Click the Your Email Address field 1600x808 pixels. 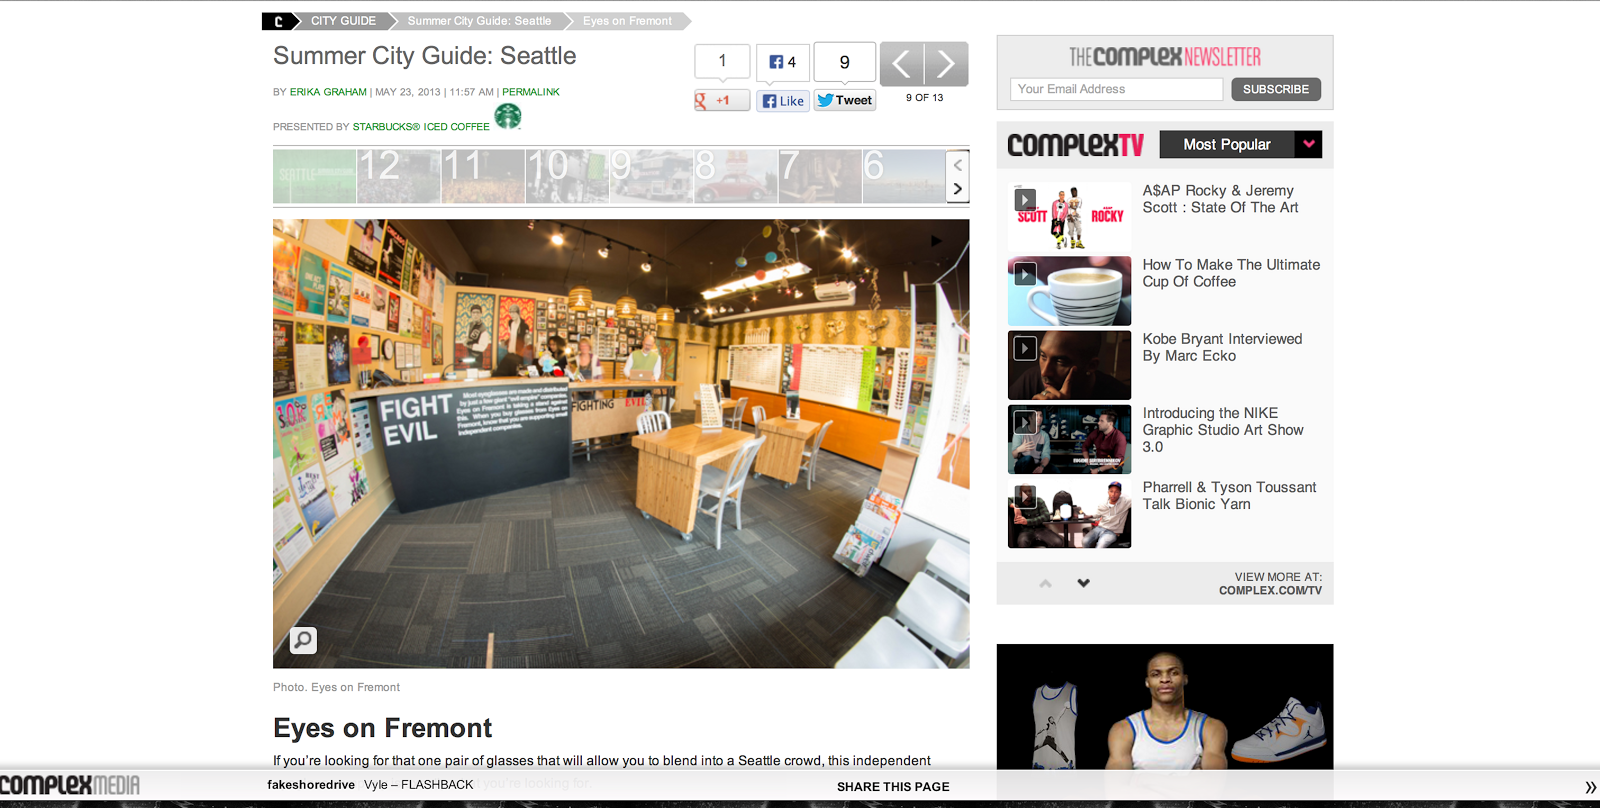coord(1116,89)
